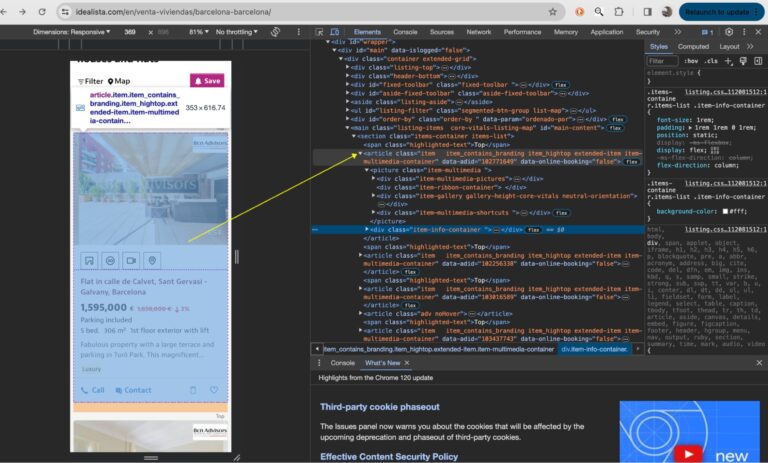Viewport: 768px width, 463px height.
Task: Open the Performance tab
Action: point(522,32)
